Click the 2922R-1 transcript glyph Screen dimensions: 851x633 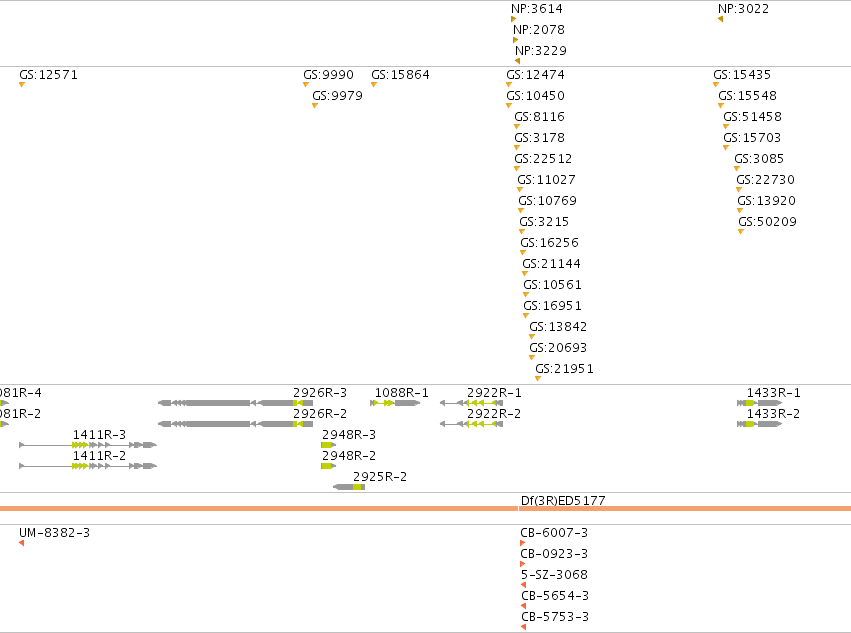click(472, 403)
